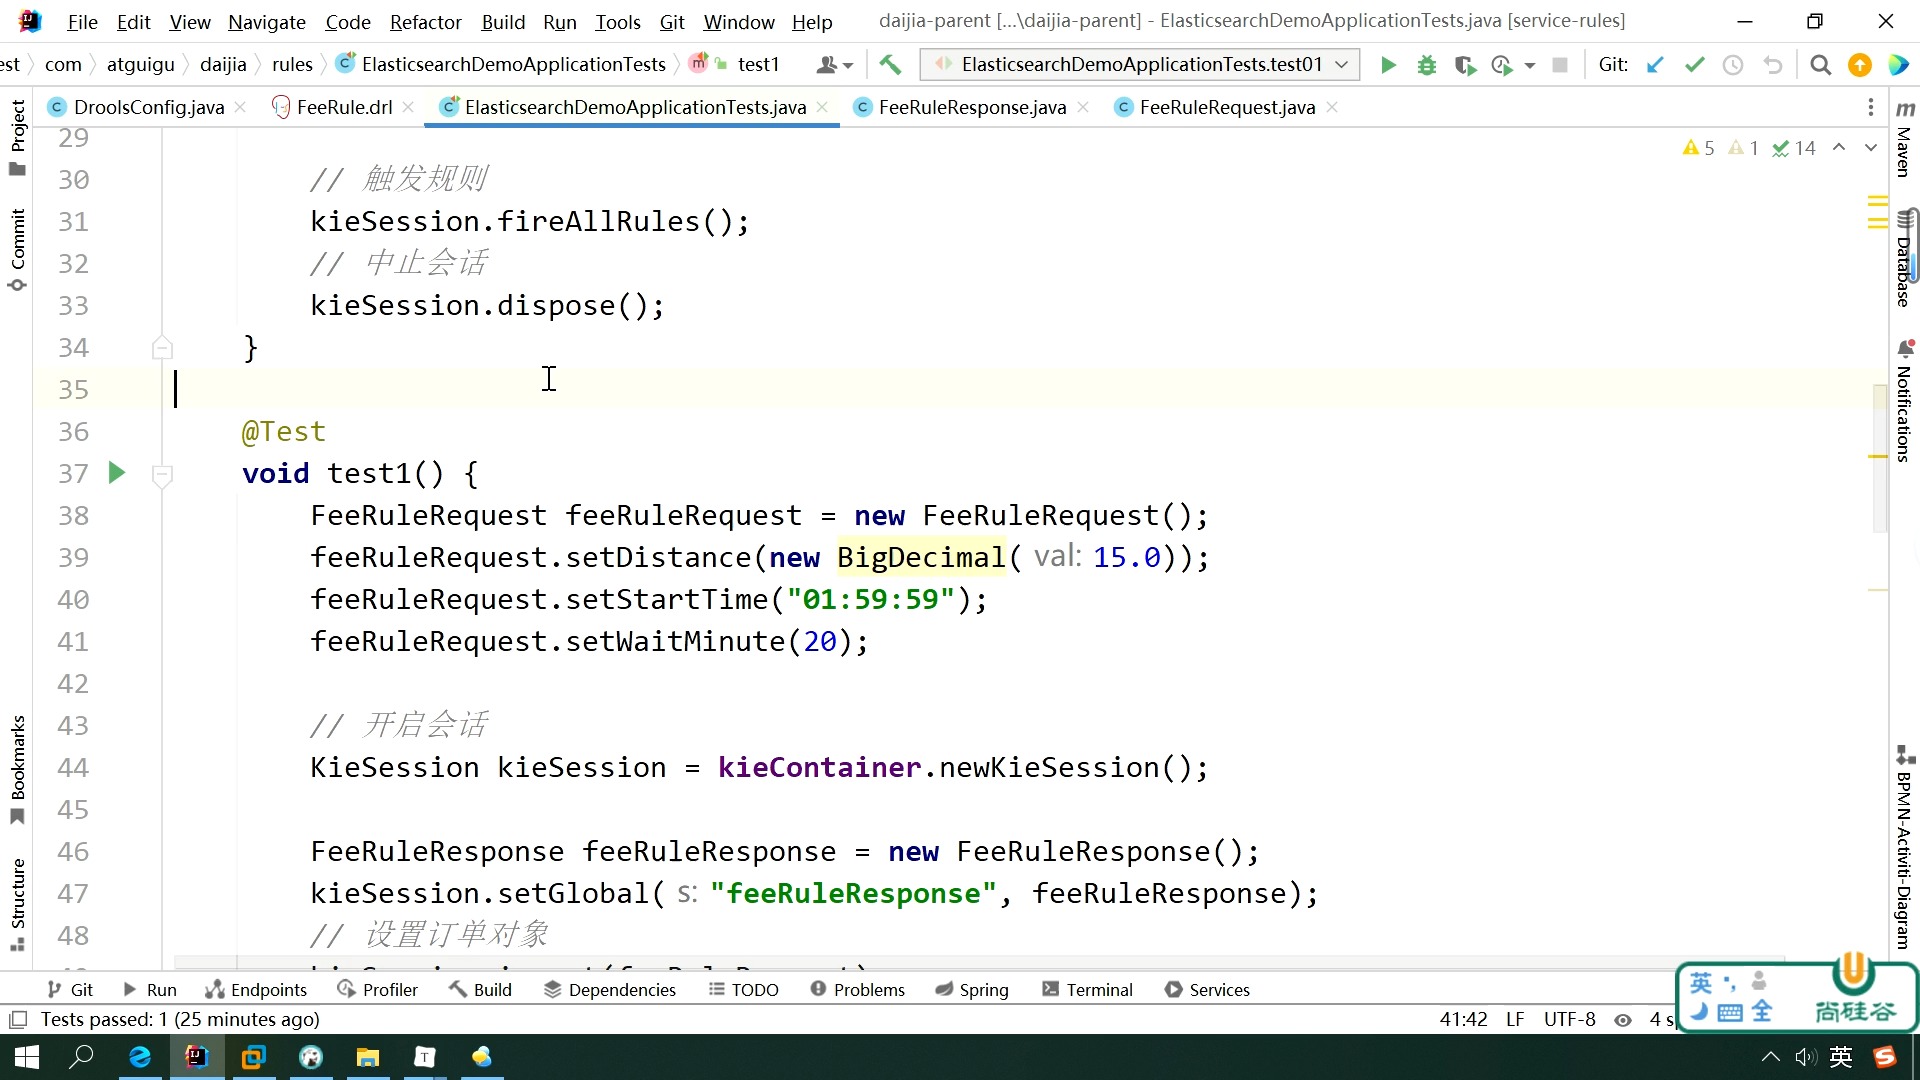The height and width of the screenshot is (1080, 1920).
Task: Open IDE updates orange arrow icon
Action: tap(1860, 65)
